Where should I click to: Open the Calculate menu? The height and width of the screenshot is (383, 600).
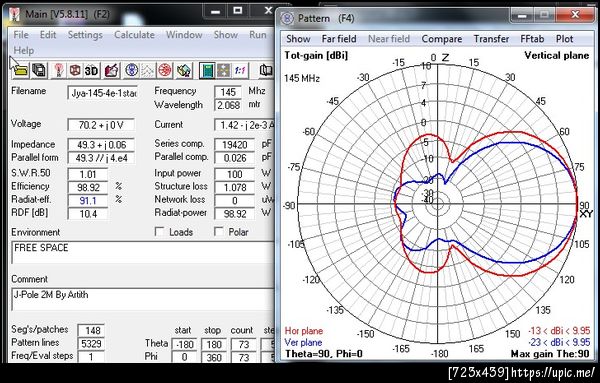tap(134, 35)
